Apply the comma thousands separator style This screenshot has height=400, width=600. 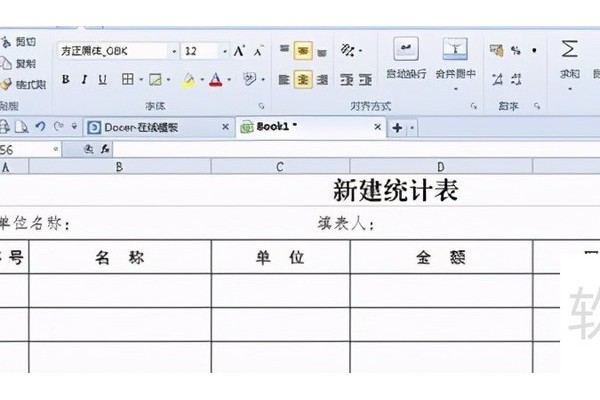point(534,50)
